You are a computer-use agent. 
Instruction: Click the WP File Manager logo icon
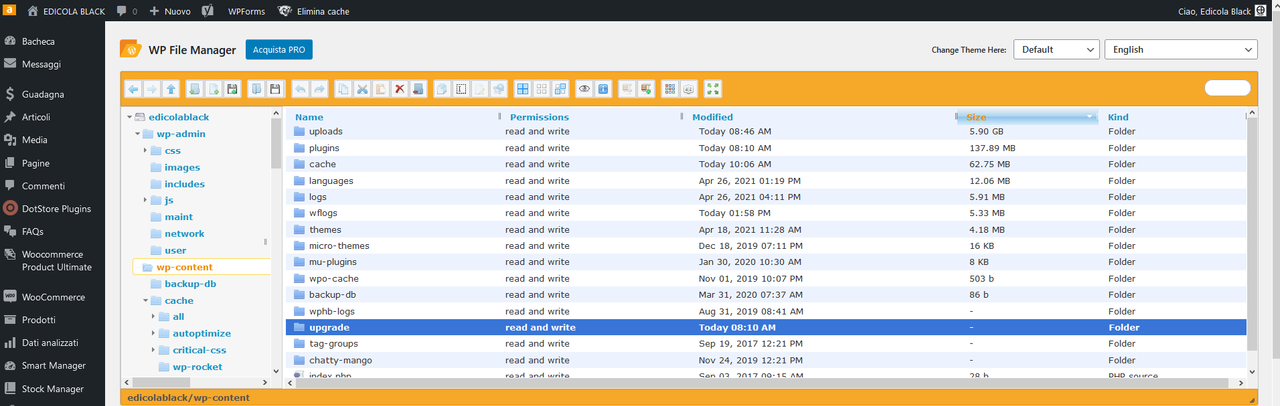[131, 49]
